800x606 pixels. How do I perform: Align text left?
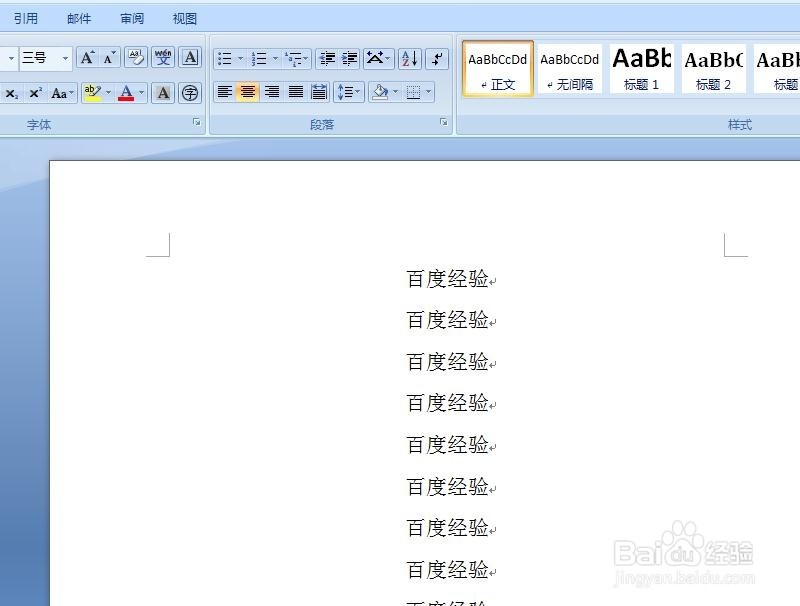coord(224,92)
